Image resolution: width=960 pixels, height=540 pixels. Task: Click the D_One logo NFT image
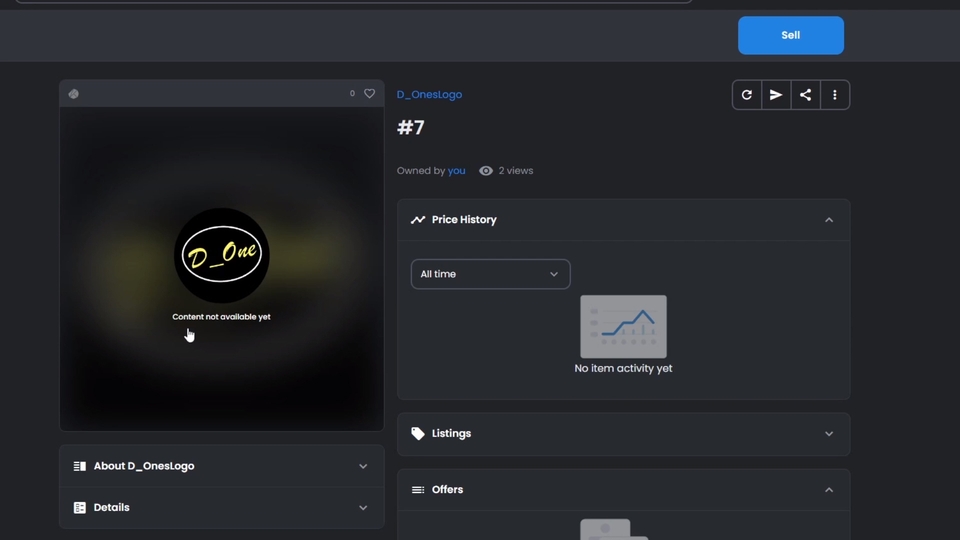[222, 255]
